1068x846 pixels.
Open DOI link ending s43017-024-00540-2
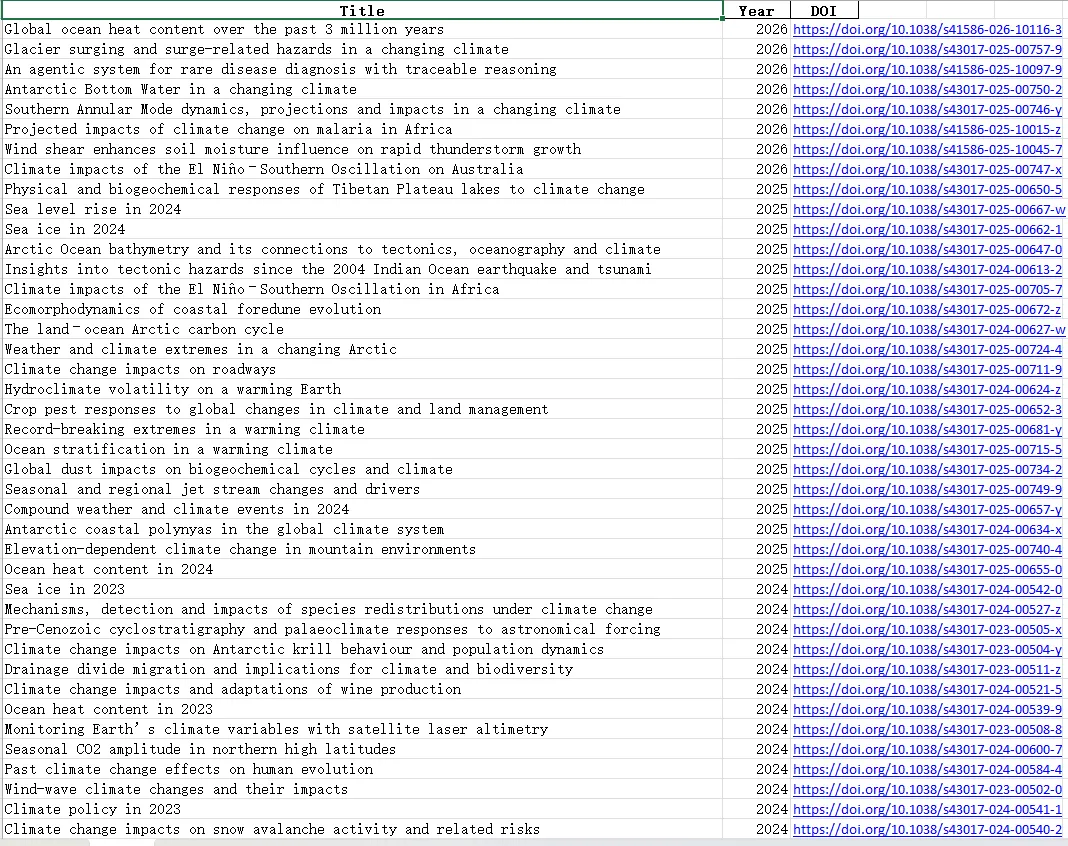pyautogui.click(x=927, y=829)
